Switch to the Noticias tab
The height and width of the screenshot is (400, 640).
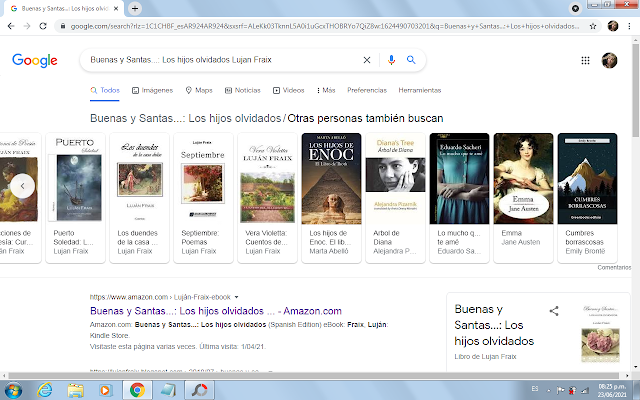point(242,90)
